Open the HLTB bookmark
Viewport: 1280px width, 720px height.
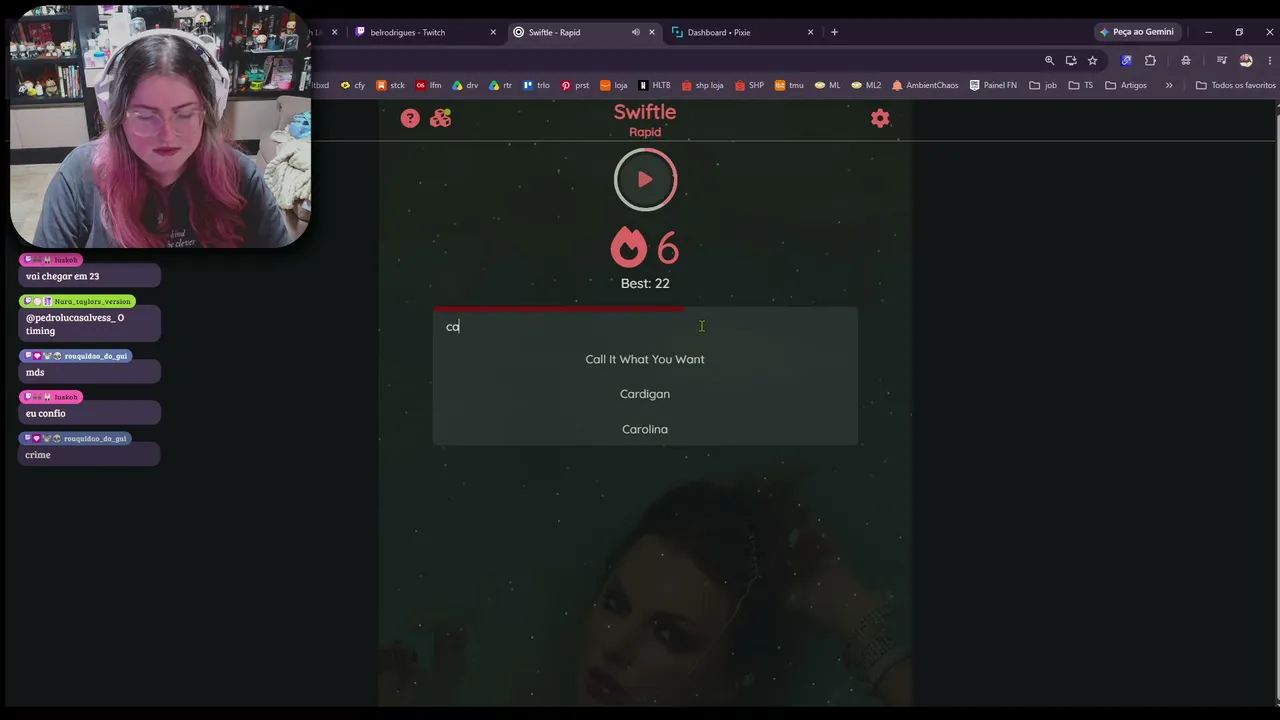(x=654, y=85)
